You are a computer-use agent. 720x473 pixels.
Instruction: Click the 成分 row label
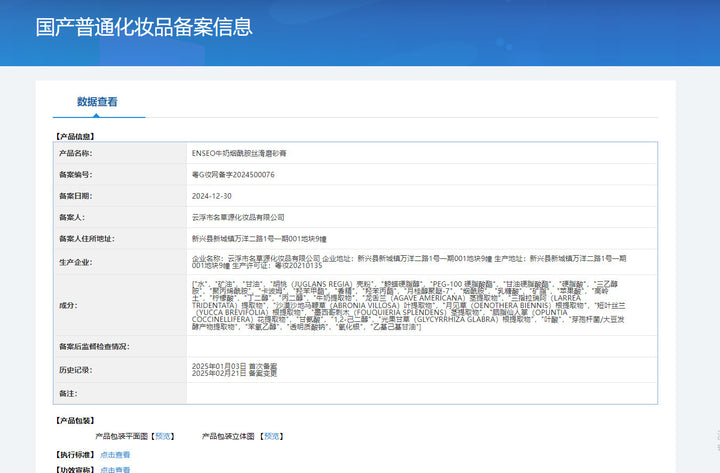68,305
